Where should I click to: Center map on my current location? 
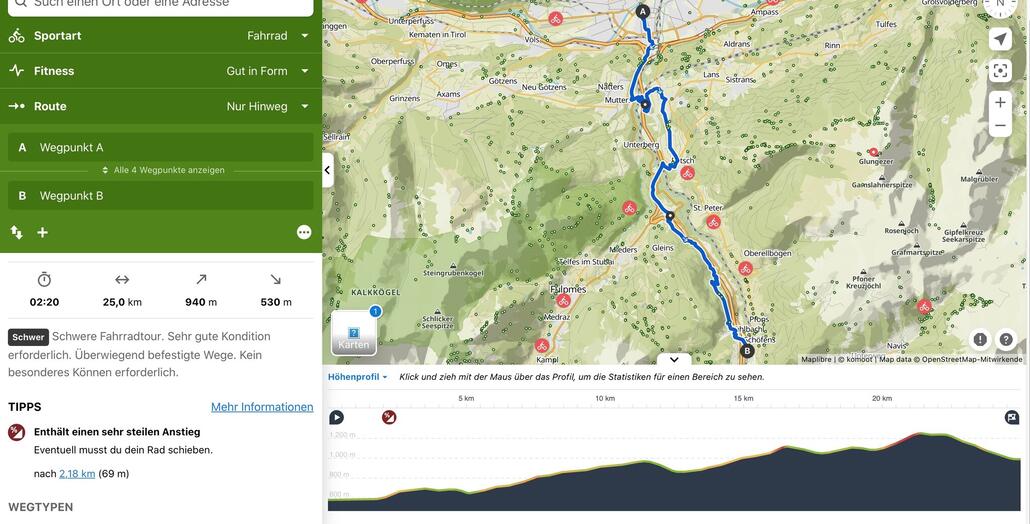1000,39
